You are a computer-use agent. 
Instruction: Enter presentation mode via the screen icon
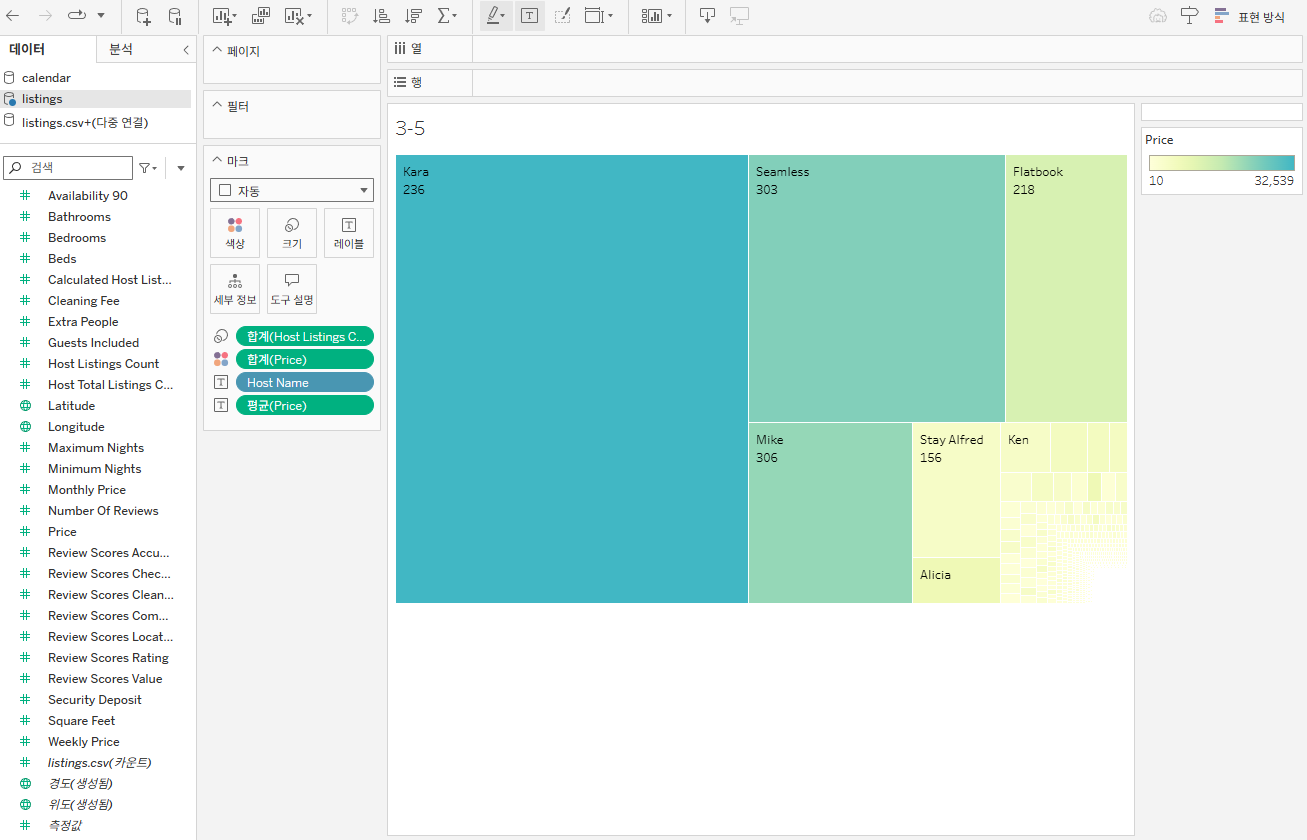[x=739, y=16]
